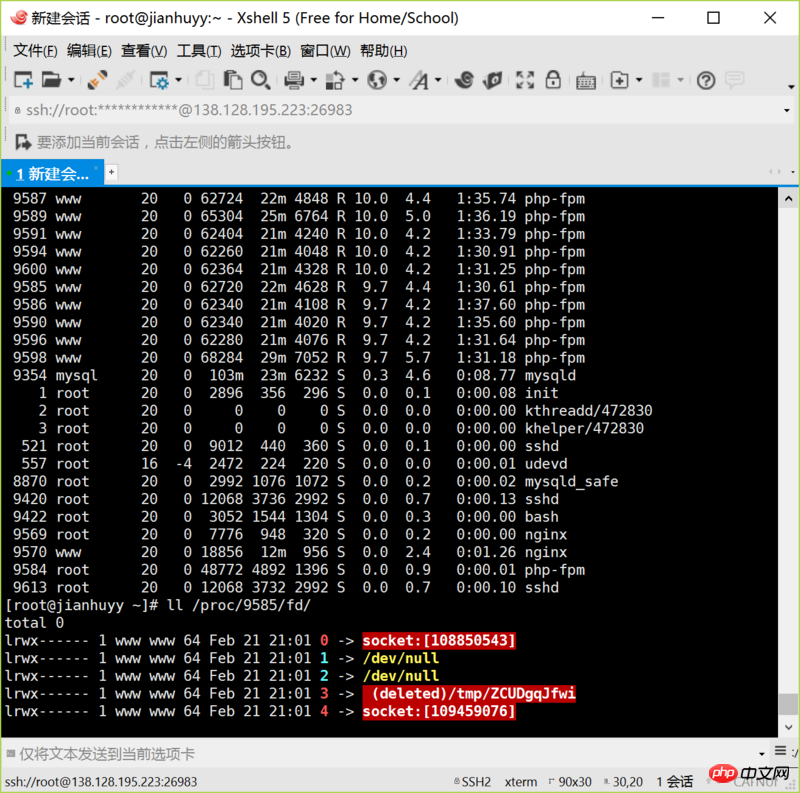Expand the Encoding globe dropdown arrow

click(x=396, y=80)
